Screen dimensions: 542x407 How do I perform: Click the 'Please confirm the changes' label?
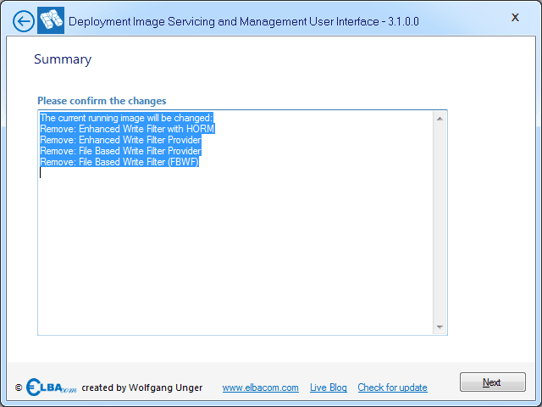102,101
